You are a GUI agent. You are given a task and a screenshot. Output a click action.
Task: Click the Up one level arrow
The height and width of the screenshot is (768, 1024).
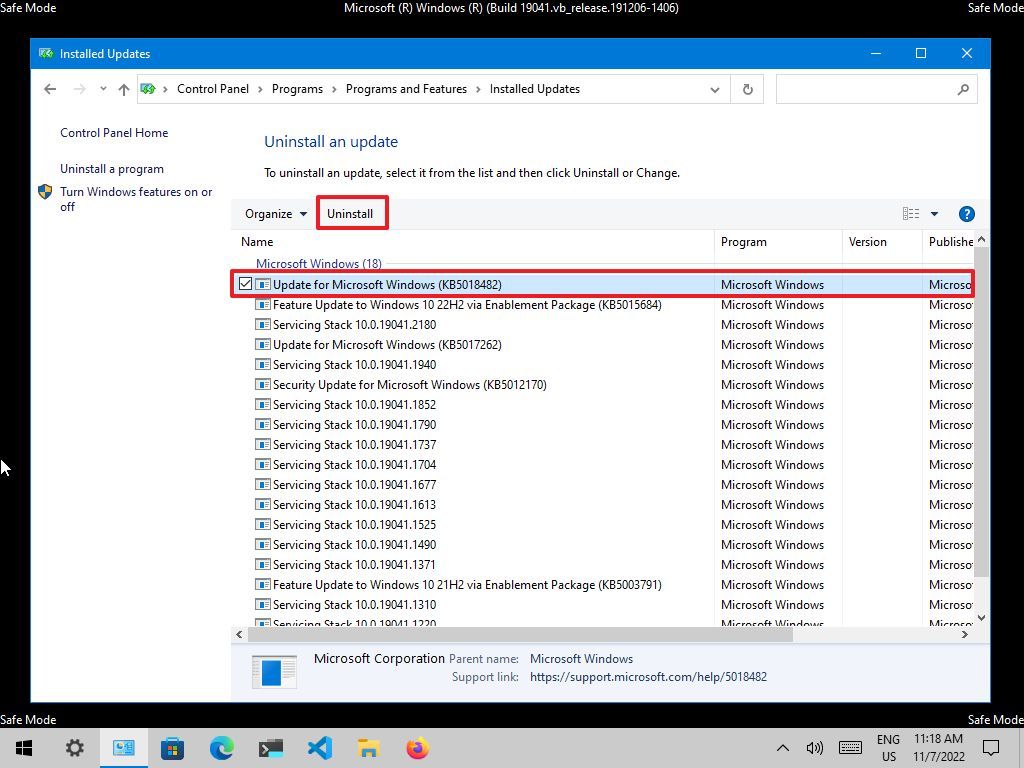(x=122, y=89)
